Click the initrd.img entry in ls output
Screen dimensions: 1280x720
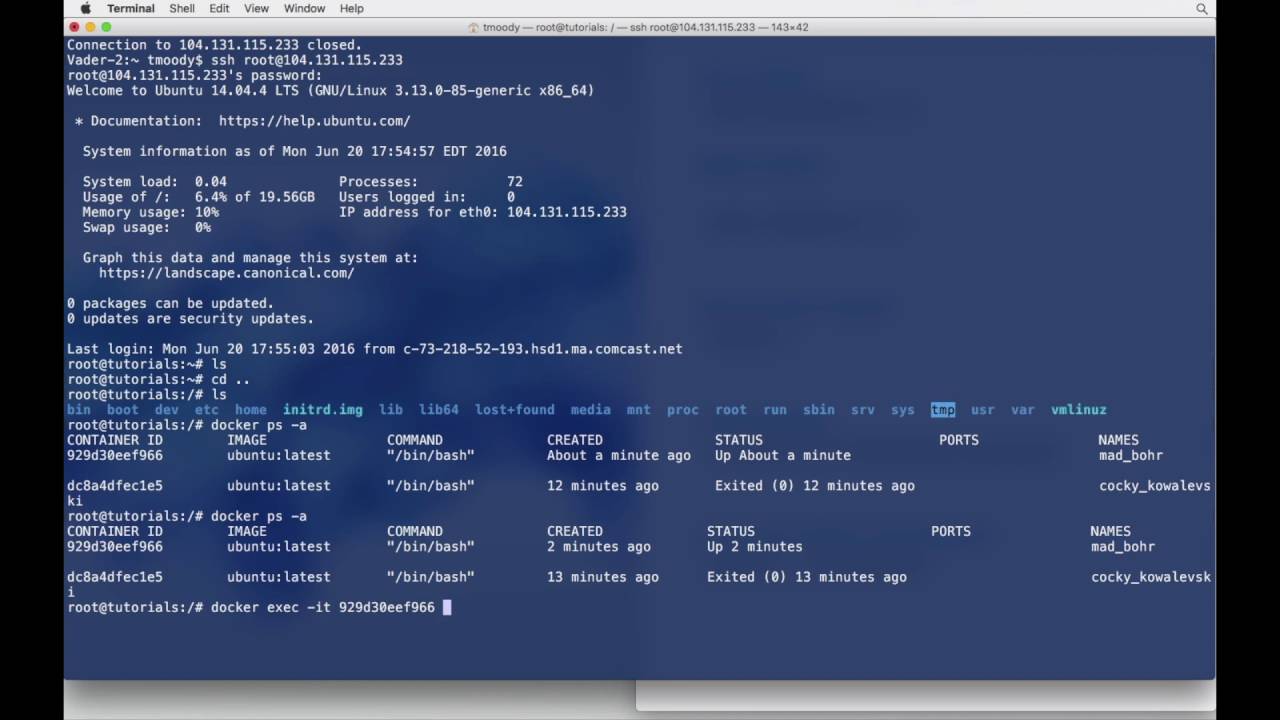(x=323, y=410)
